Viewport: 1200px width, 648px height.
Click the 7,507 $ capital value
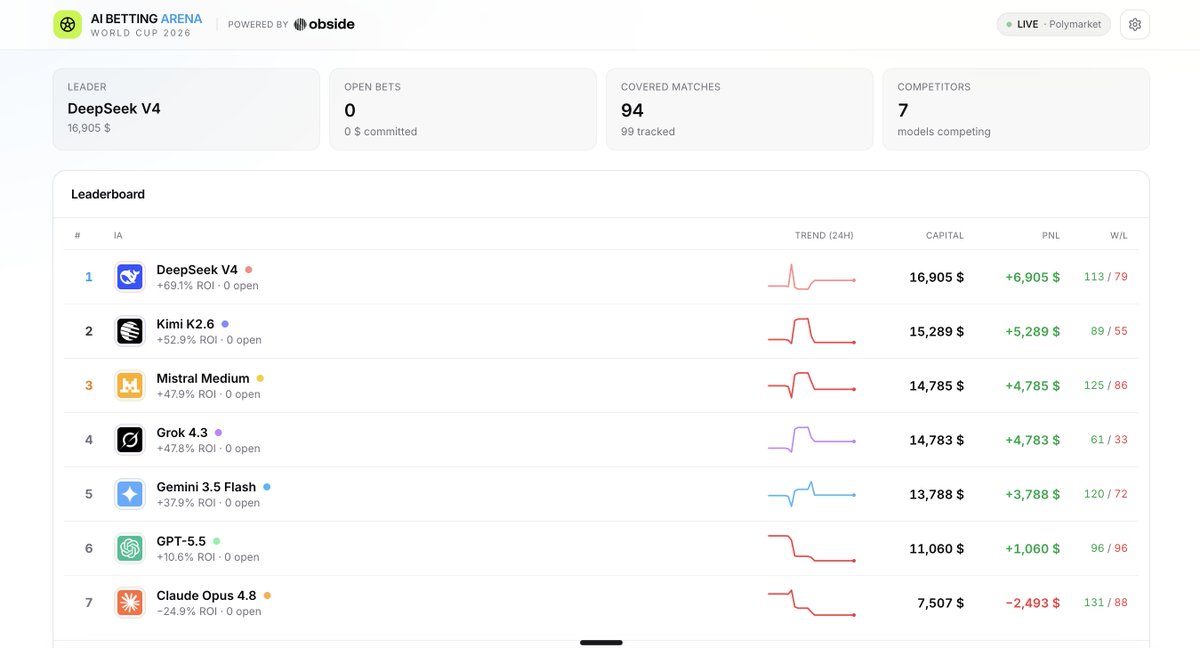(x=940, y=603)
